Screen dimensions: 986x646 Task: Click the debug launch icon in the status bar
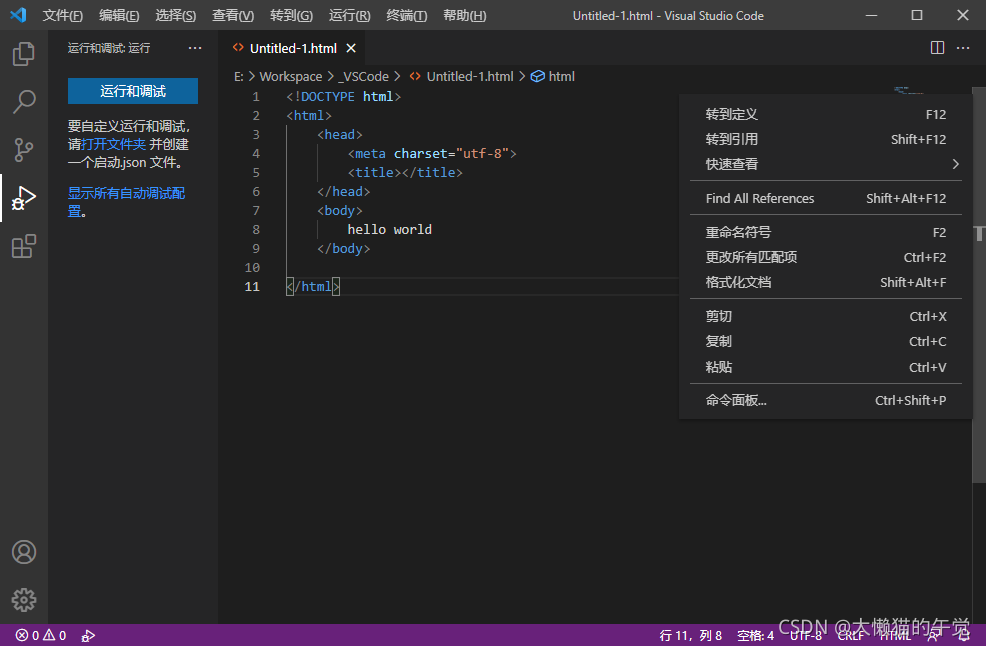pos(88,635)
